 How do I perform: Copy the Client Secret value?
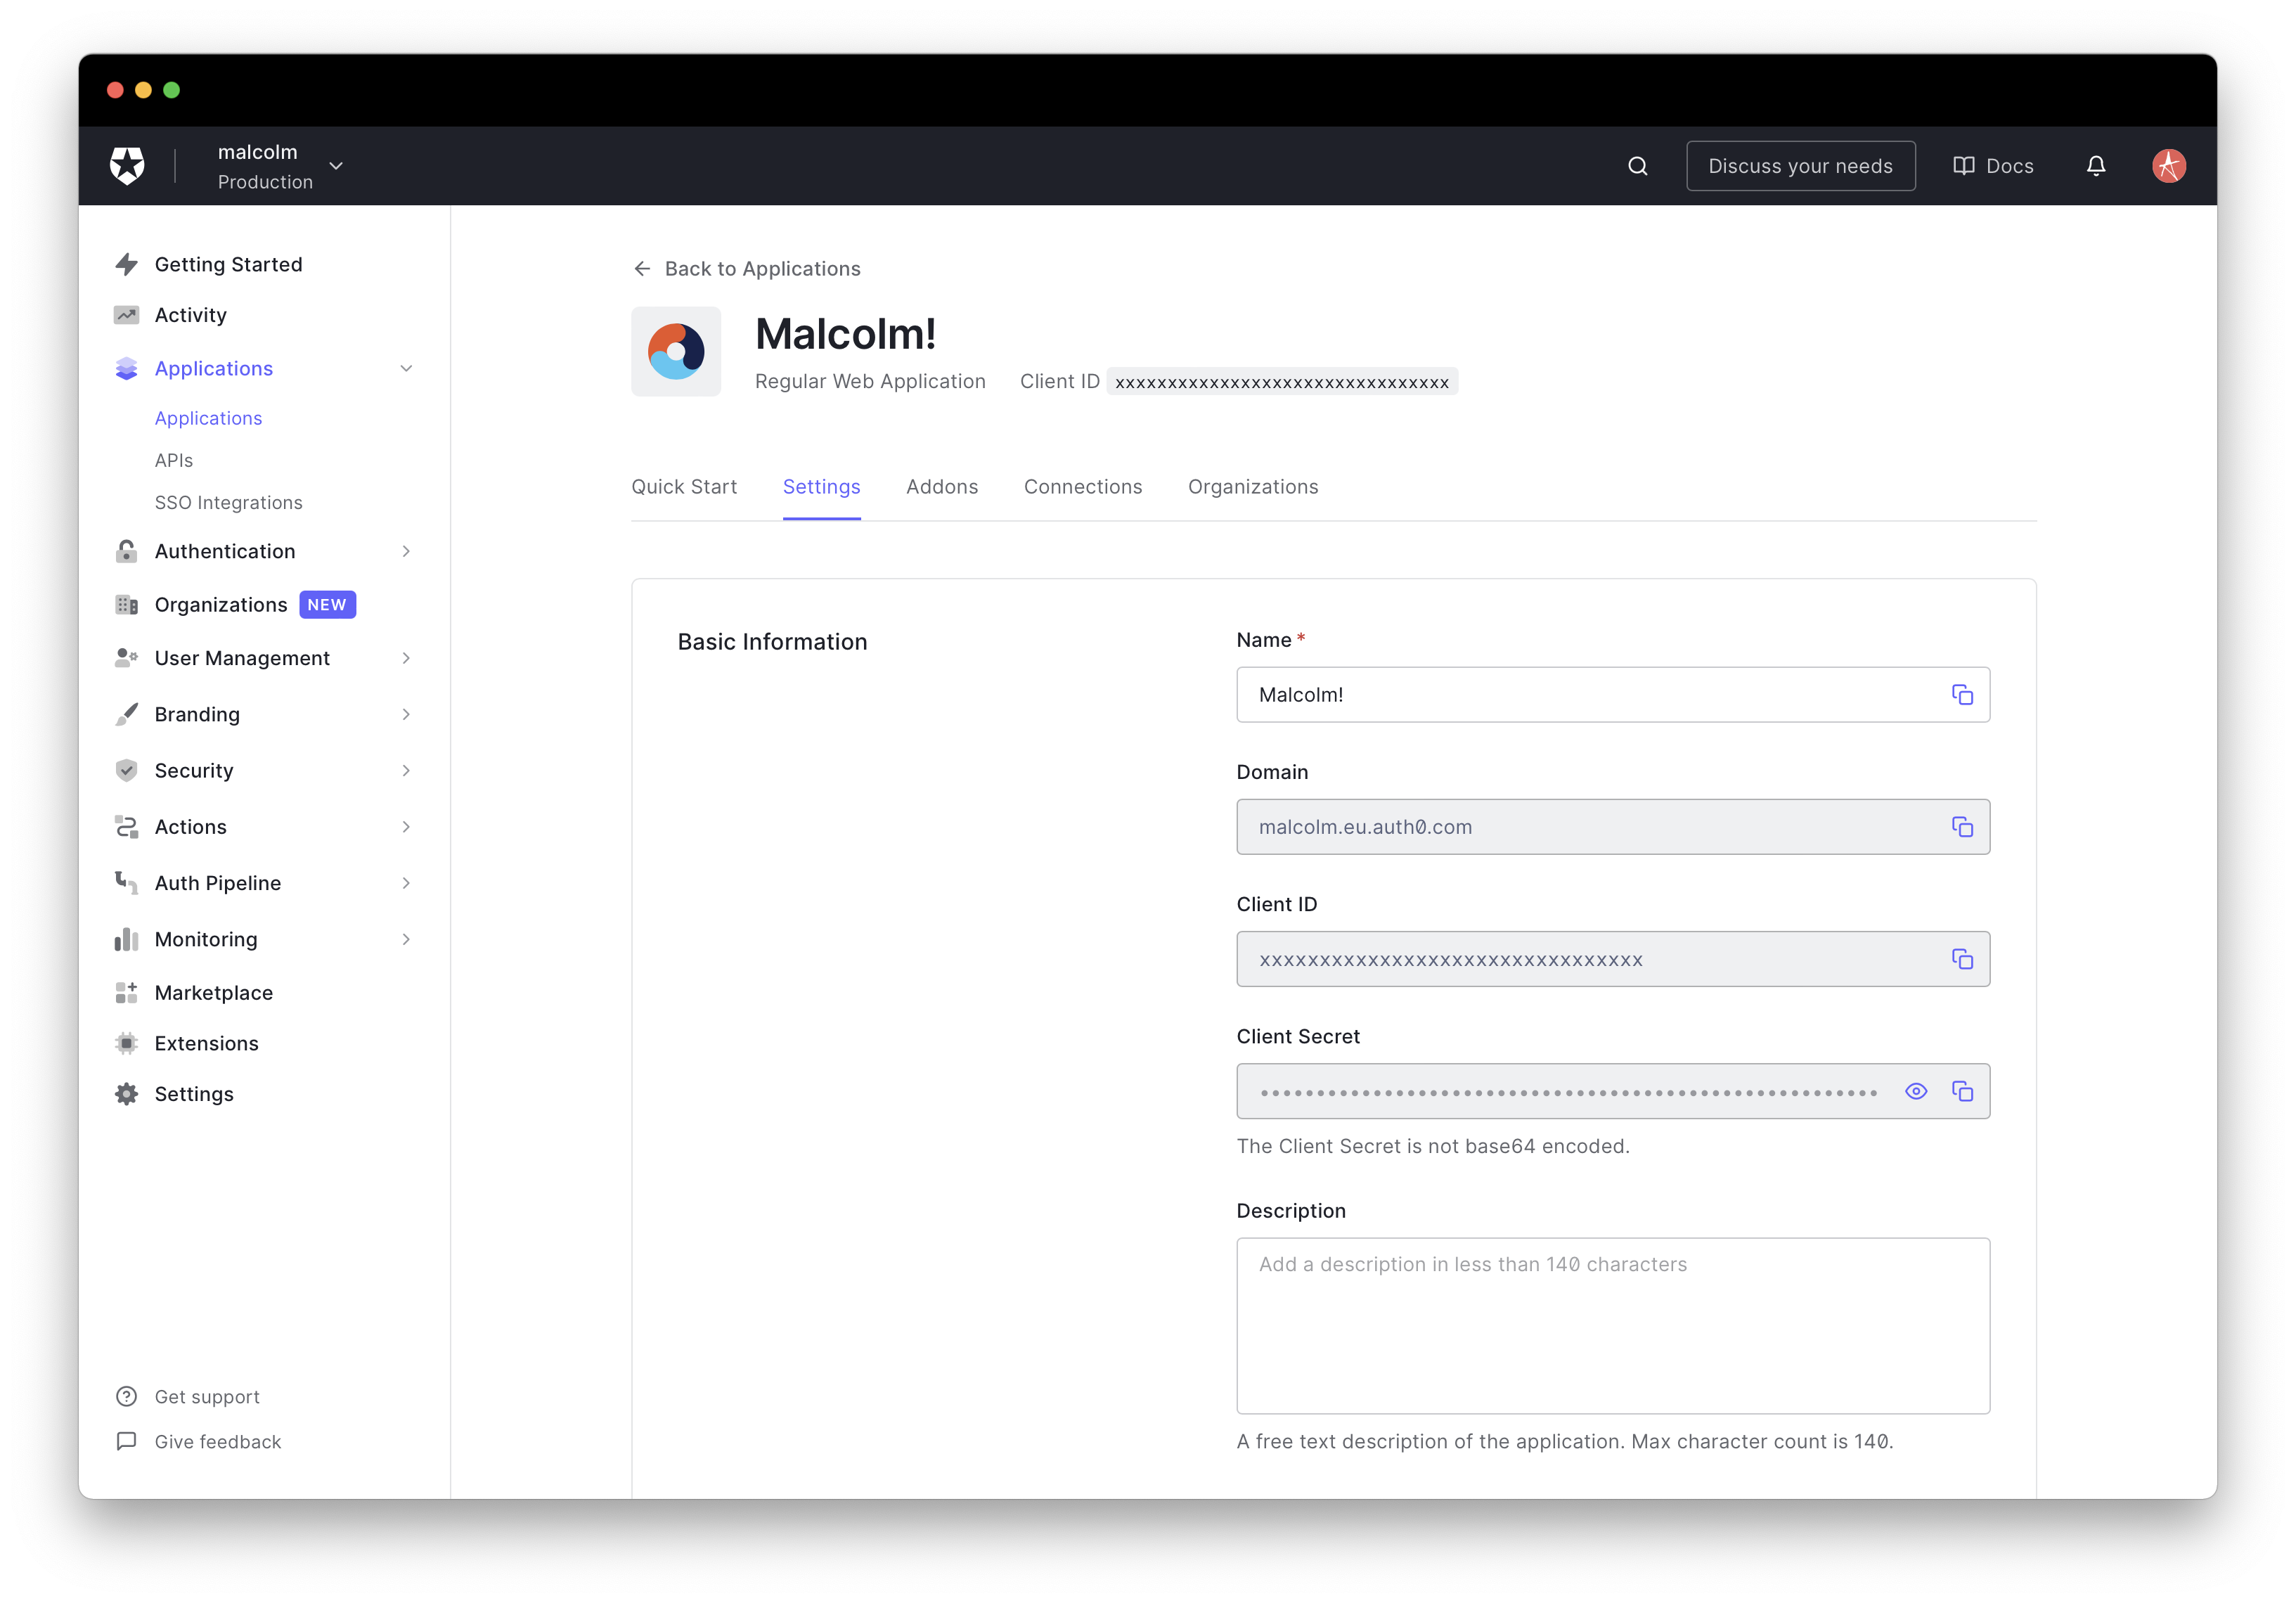(x=1962, y=1091)
